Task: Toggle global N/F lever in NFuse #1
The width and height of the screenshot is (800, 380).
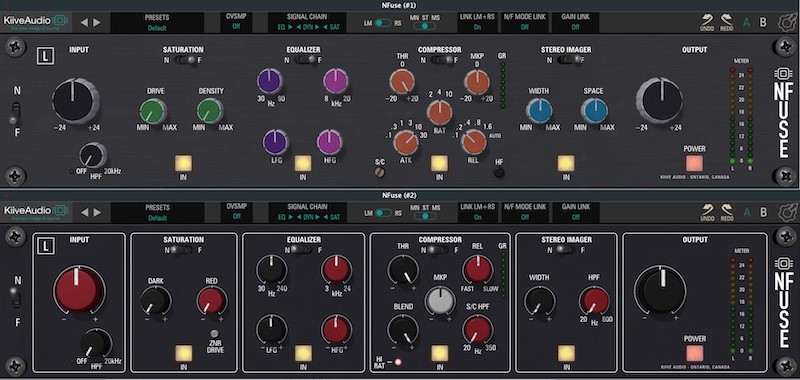Action: point(15,113)
